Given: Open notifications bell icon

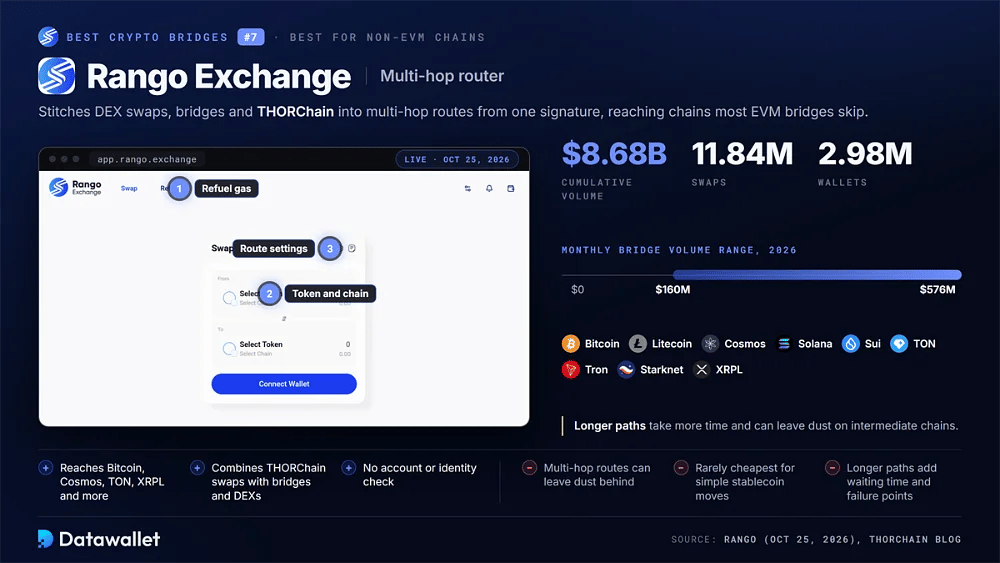Looking at the screenshot, I should tap(489, 189).
